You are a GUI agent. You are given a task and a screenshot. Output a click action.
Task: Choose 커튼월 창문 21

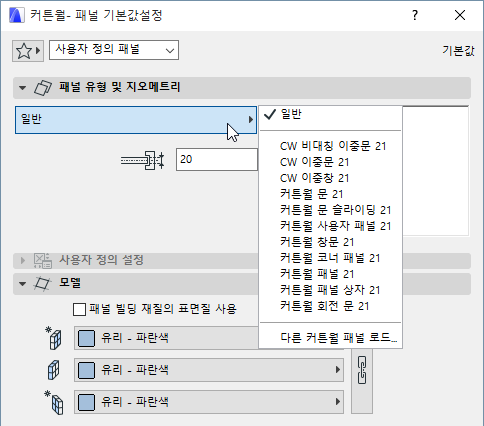click(330, 242)
